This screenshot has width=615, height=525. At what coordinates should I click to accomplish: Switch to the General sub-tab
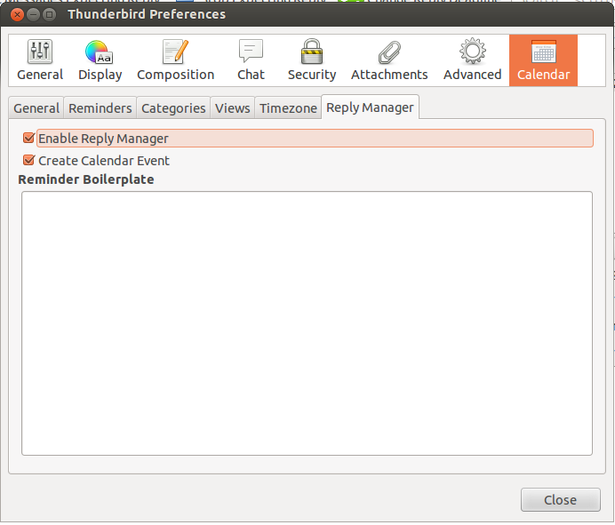click(x=36, y=108)
